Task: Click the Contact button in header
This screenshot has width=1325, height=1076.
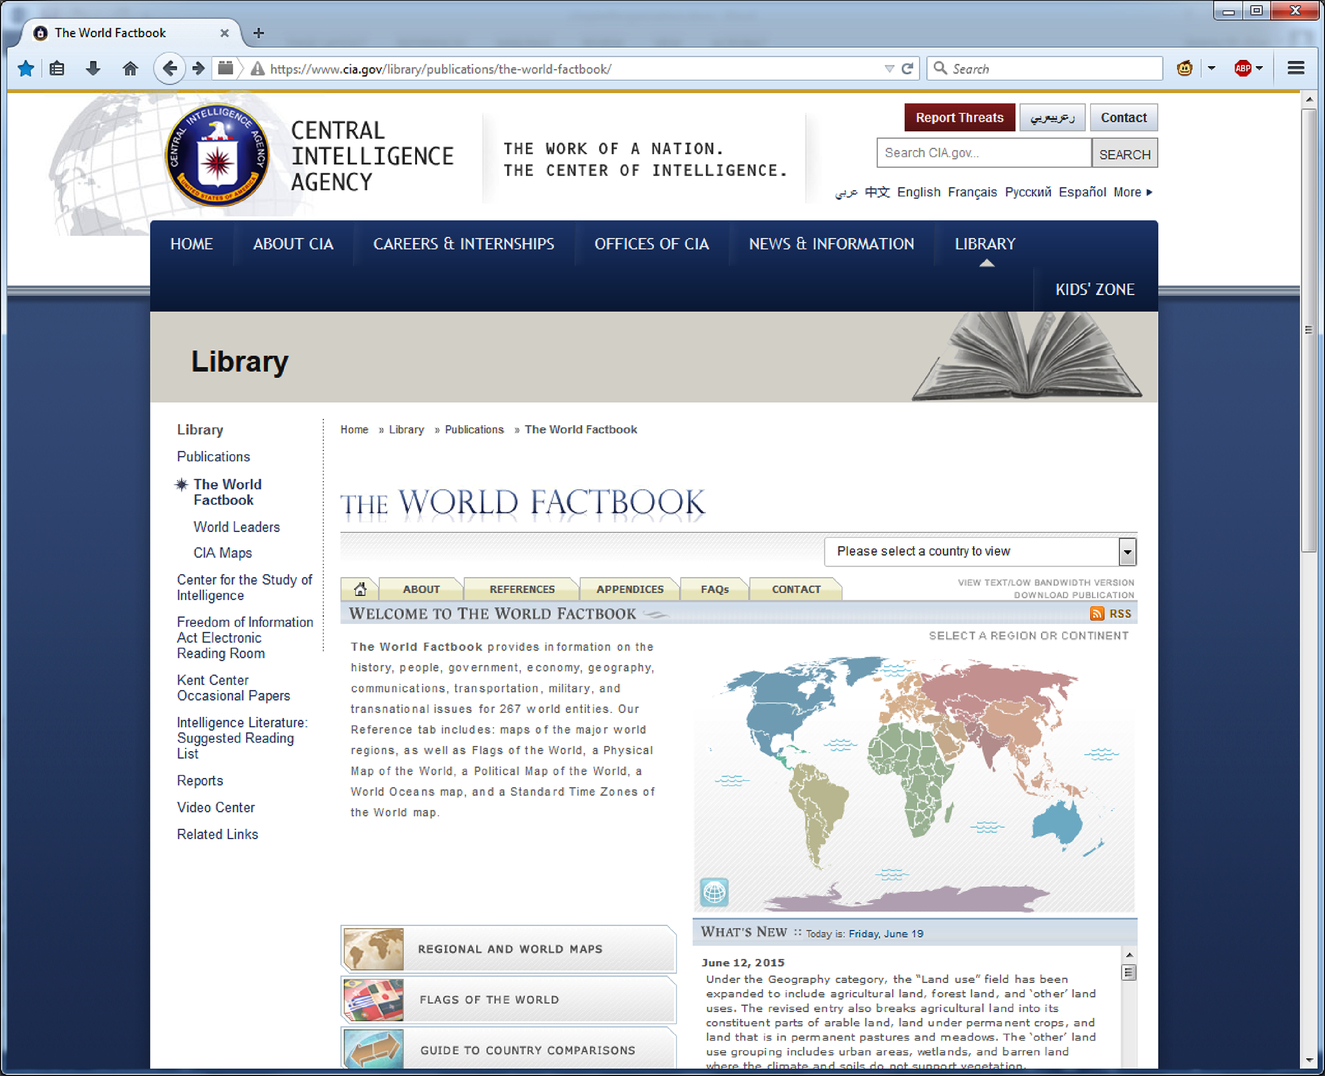Action: tap(1124, 117)
